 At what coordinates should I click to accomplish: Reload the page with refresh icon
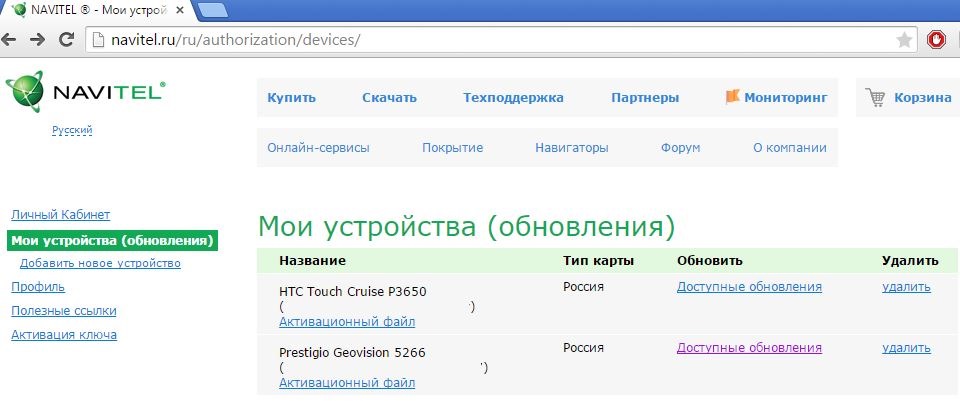66,40
